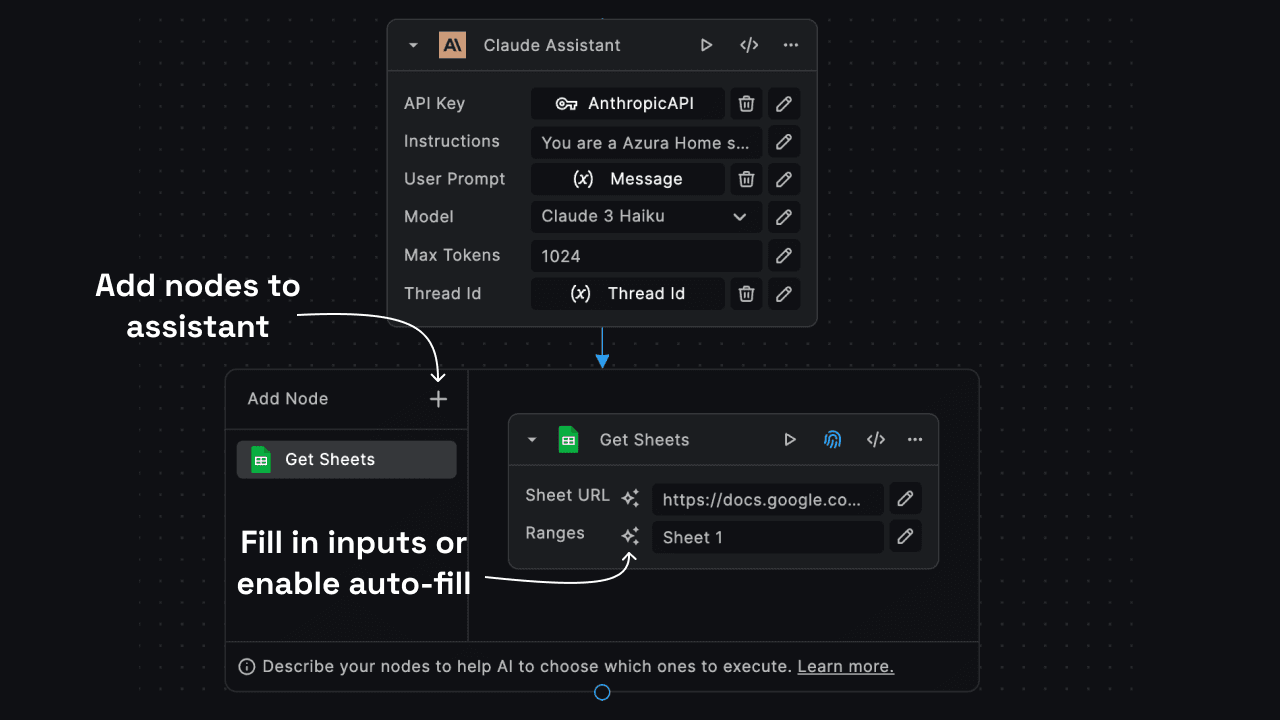Open the Learn more link
The width and height of the screenshot is (1280, 720).
pyautogui.click(x=845, y=666)
